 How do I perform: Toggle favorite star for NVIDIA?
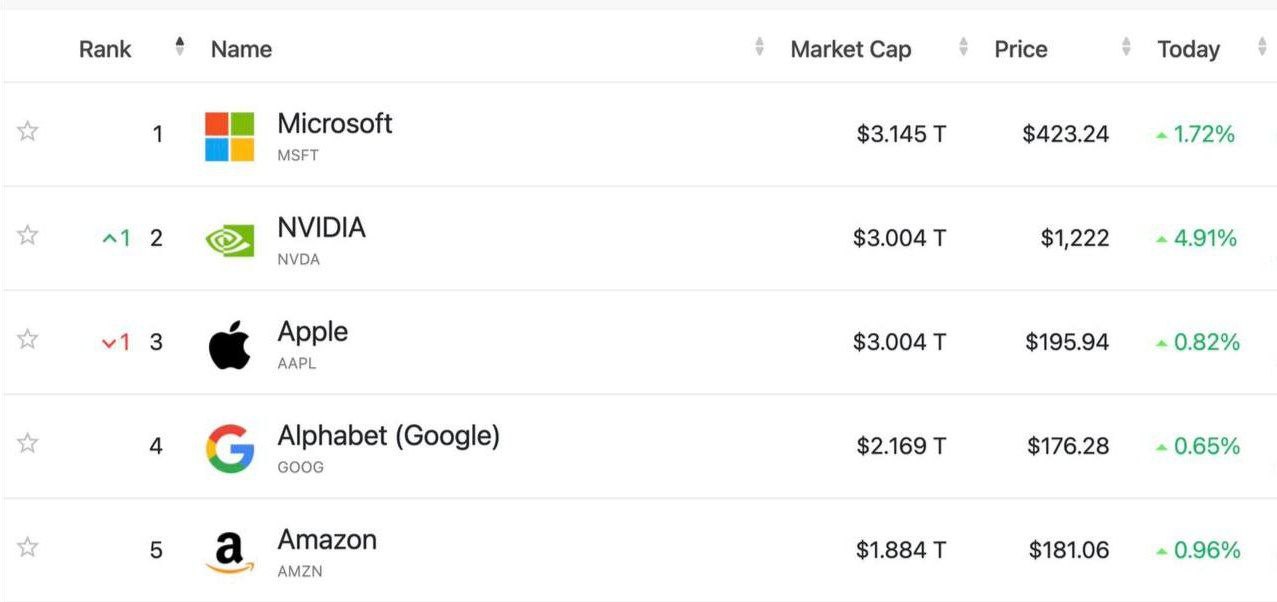tap(28, 236)
